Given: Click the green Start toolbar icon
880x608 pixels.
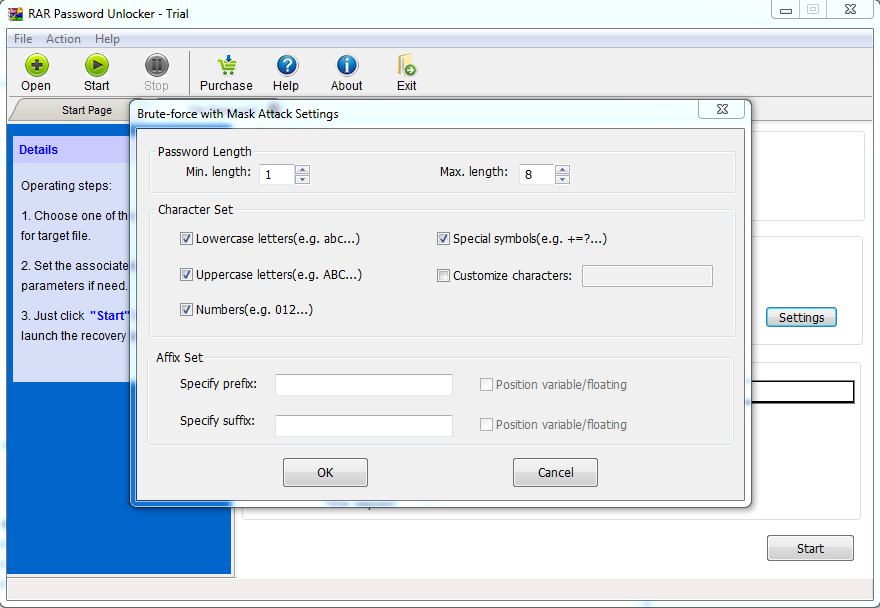Looking at the screenshot, I should tap(97, 66).
